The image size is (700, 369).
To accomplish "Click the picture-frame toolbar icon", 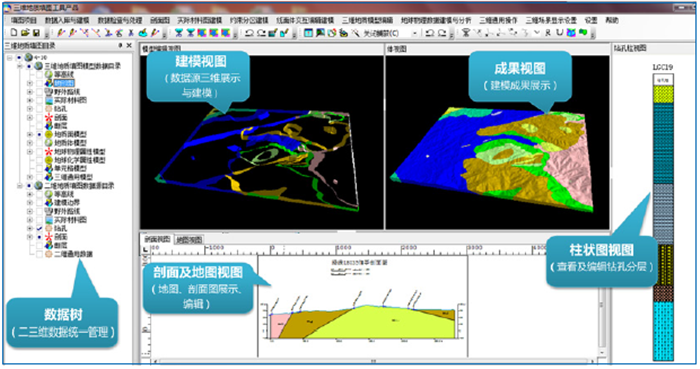I will point(320,33).
